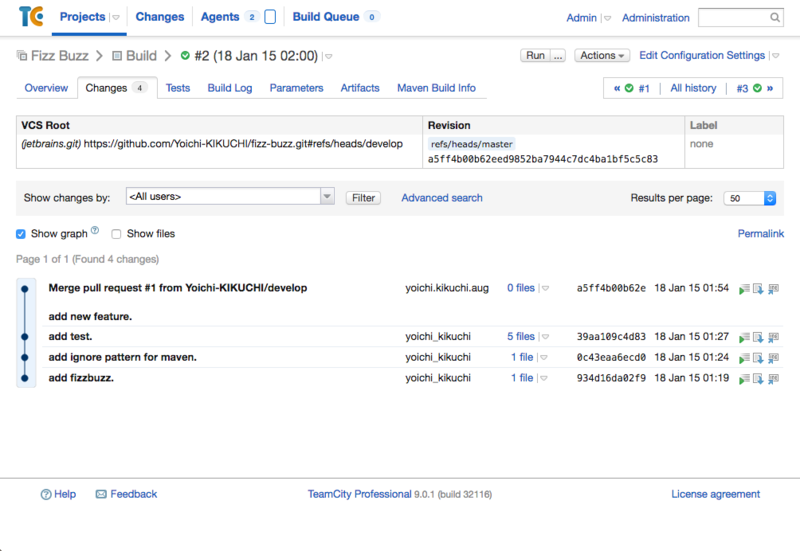This screenshot has height=551, width=800.
Task: Click the Help question mark icon in the footer
Action: click(46, 494)
